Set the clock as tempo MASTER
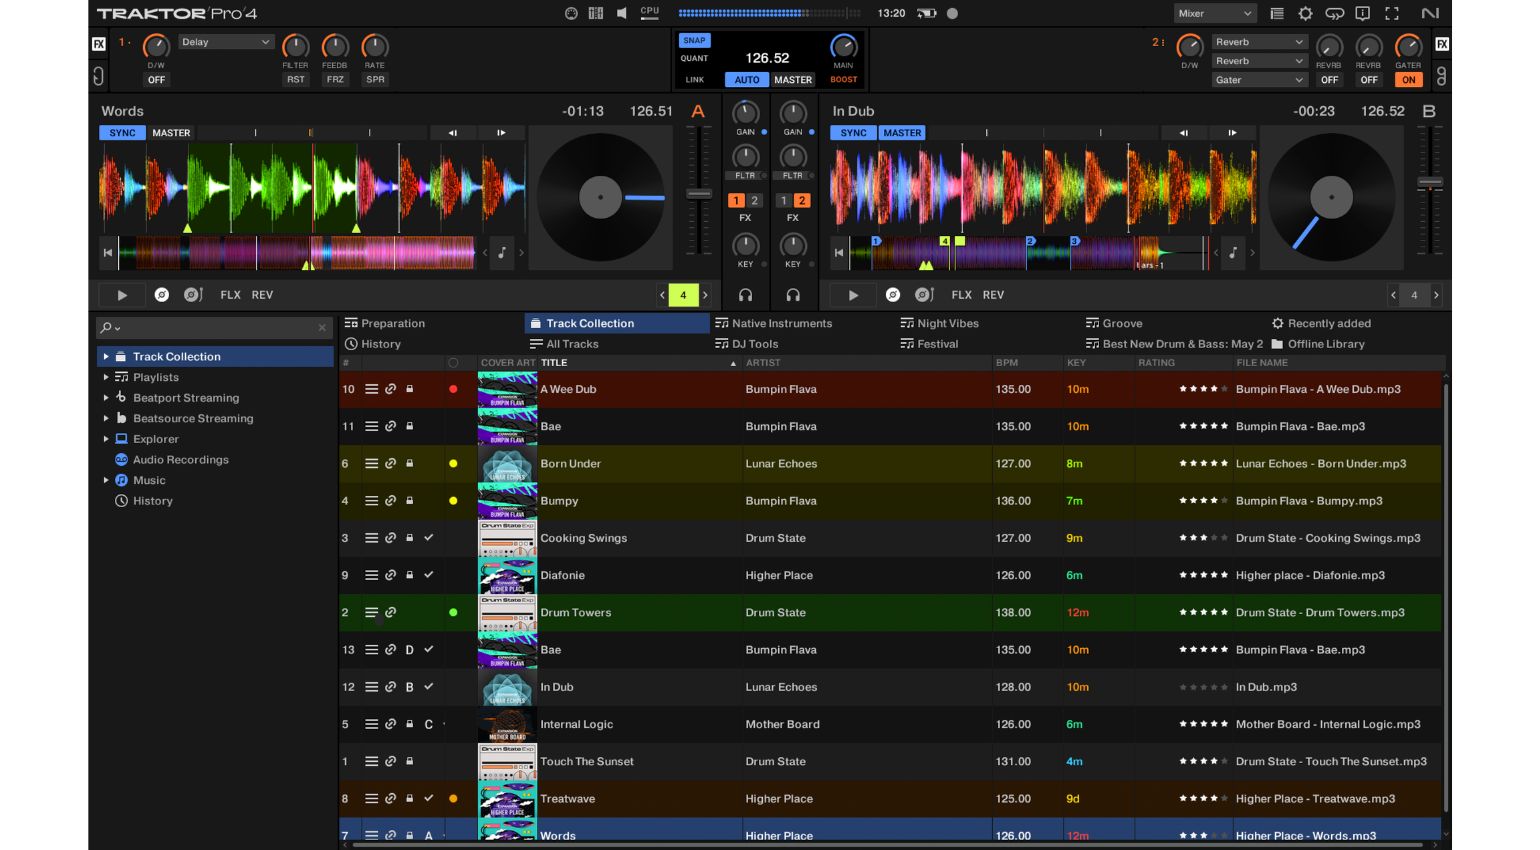 tap(793, 80)
